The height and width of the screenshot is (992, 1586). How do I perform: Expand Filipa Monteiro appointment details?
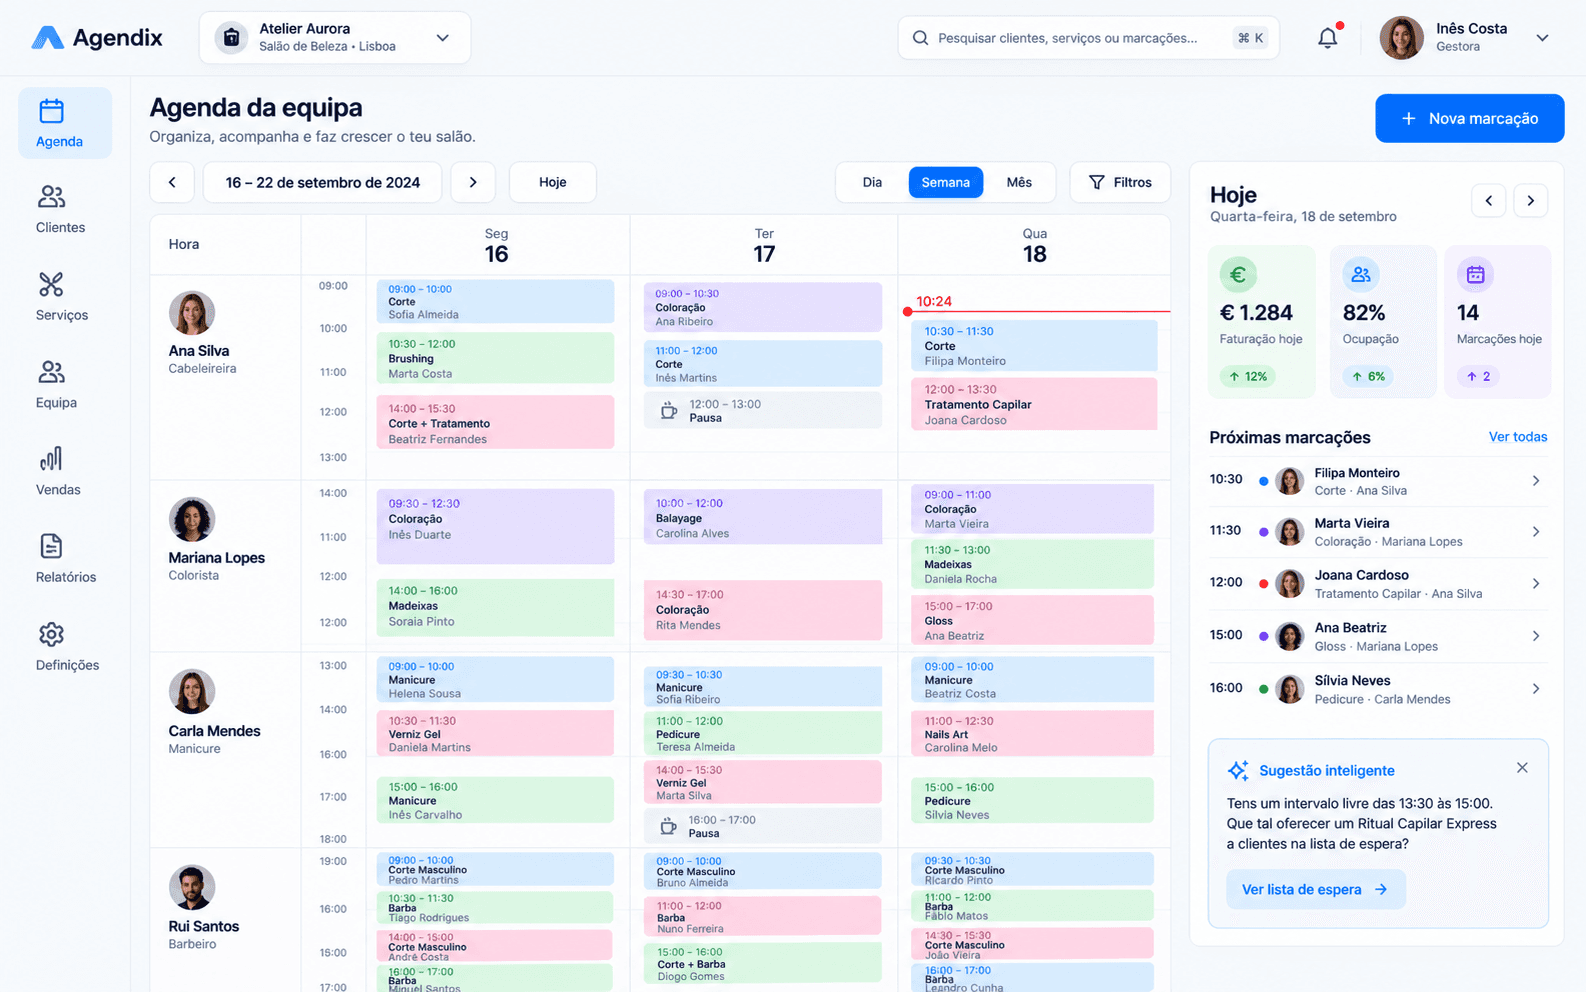click(x=1536, y=481)
